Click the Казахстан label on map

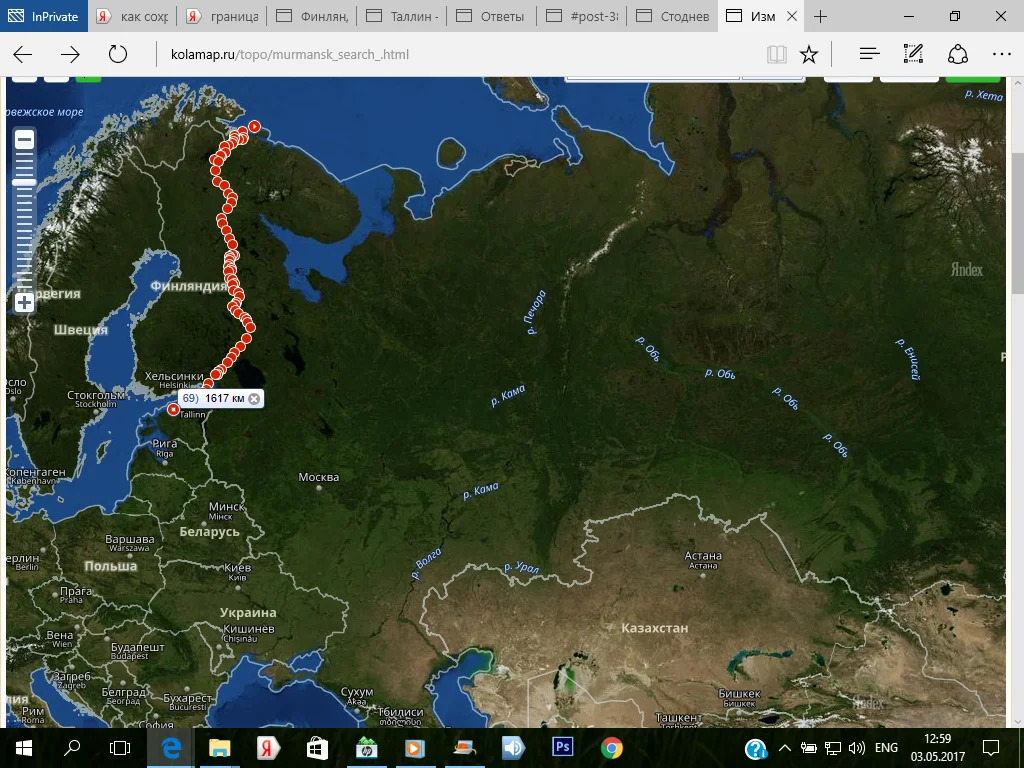tap(654, 628)
